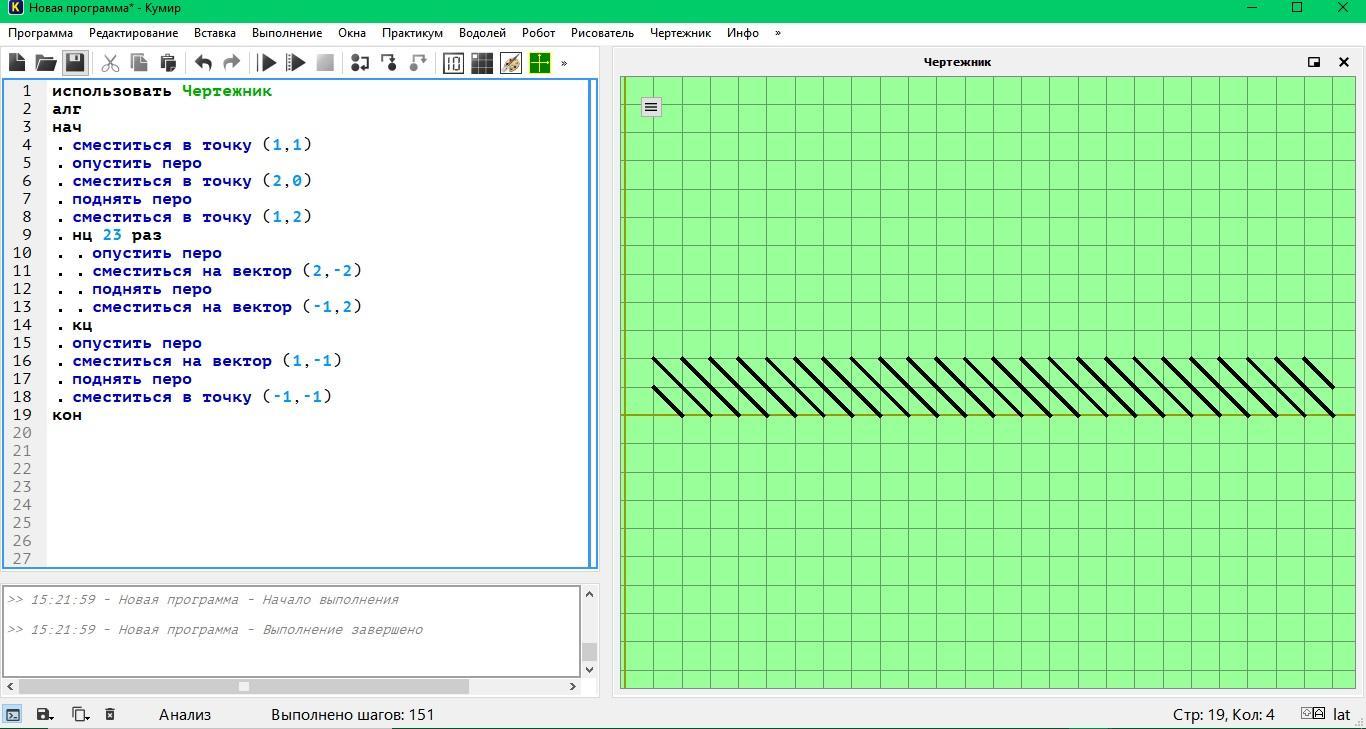Create a new program file

coord(17,63)
